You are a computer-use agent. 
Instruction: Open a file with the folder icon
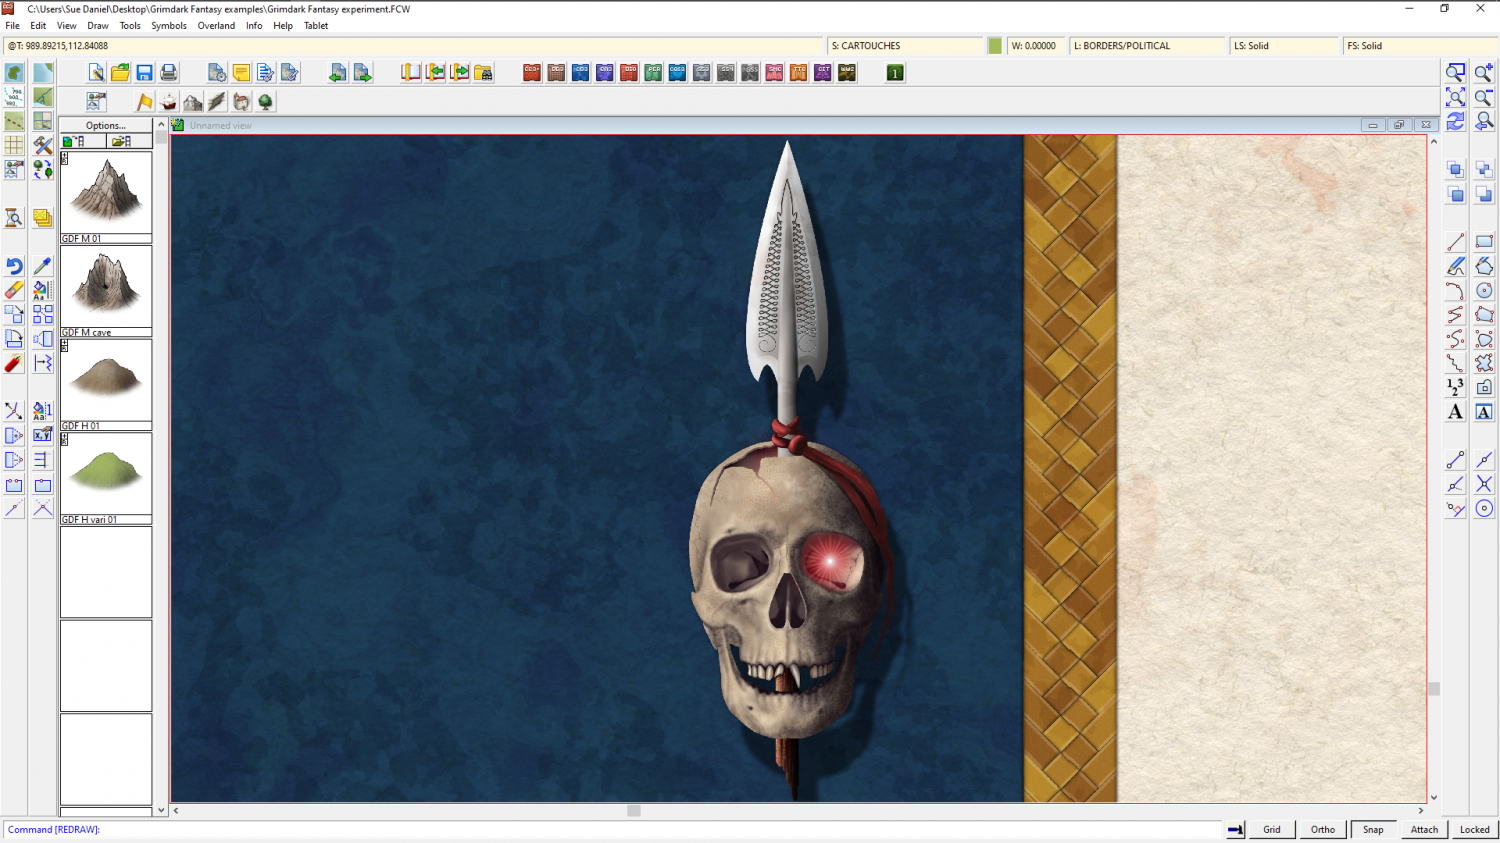(120, 73)
